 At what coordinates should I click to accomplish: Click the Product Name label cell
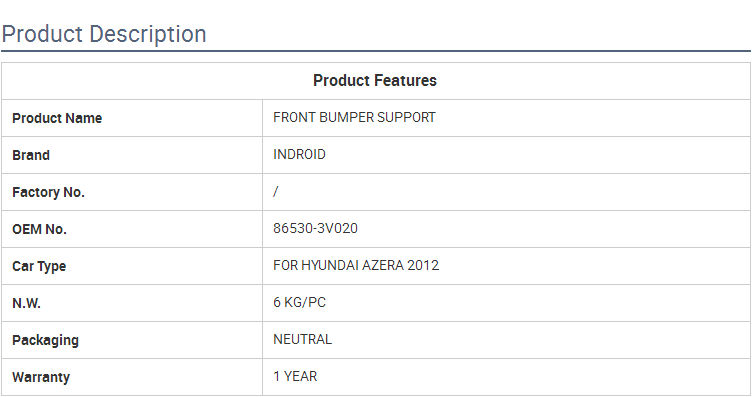tap(132, 118)
